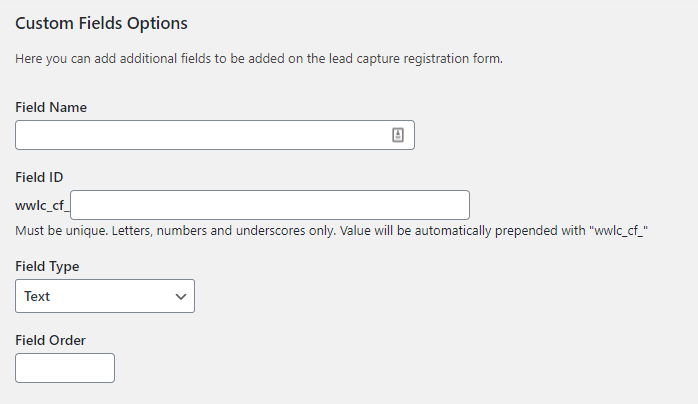Click "registration form" in the description text
The height and width of the screenshot is (404, 698).
(447, 59)
